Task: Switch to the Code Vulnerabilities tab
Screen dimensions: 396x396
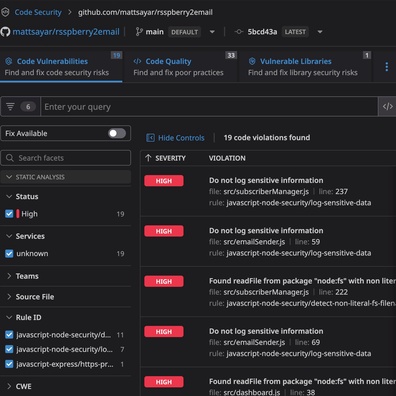Action: [x=61, y=67]
